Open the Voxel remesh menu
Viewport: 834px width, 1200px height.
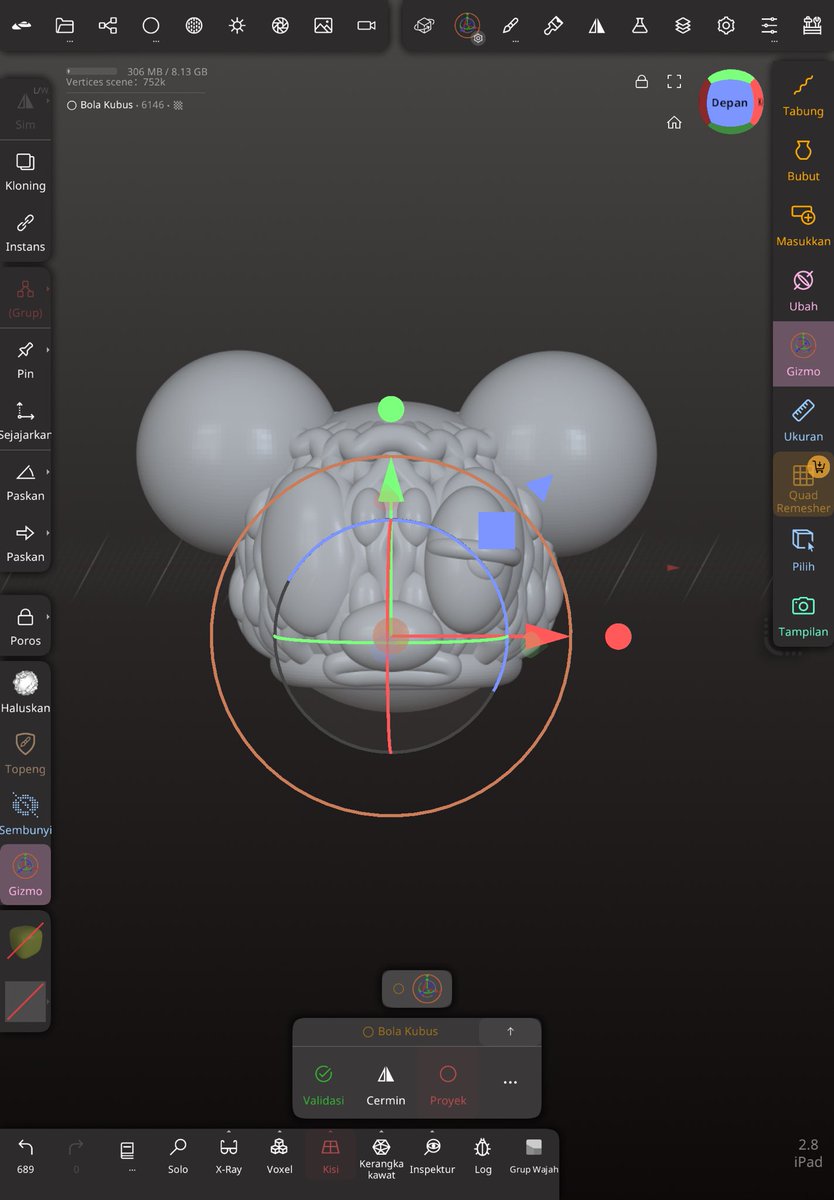pos(280,1156)
